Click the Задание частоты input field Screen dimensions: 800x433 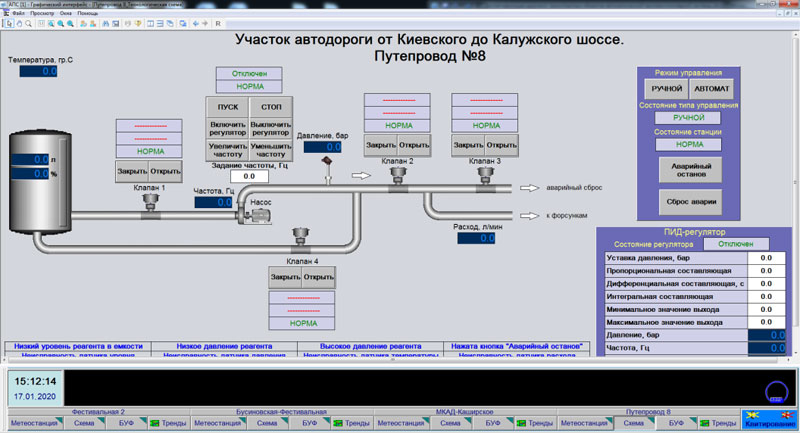249,176
